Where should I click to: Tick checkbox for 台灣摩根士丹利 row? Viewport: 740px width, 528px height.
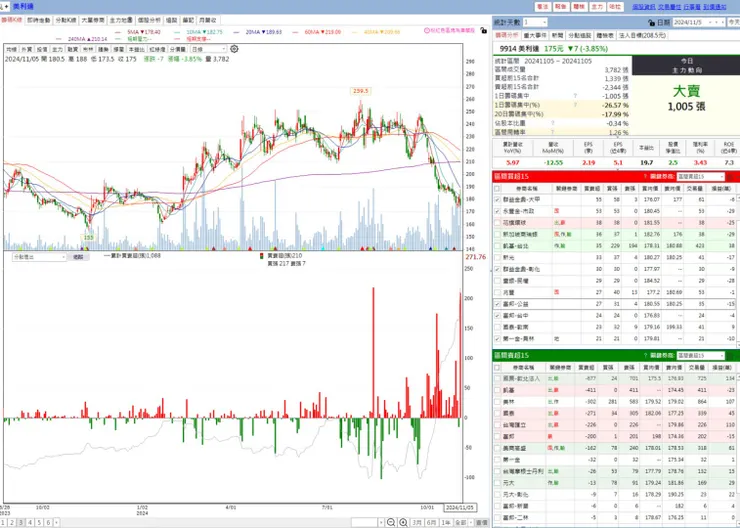click(x=497, y=471)
